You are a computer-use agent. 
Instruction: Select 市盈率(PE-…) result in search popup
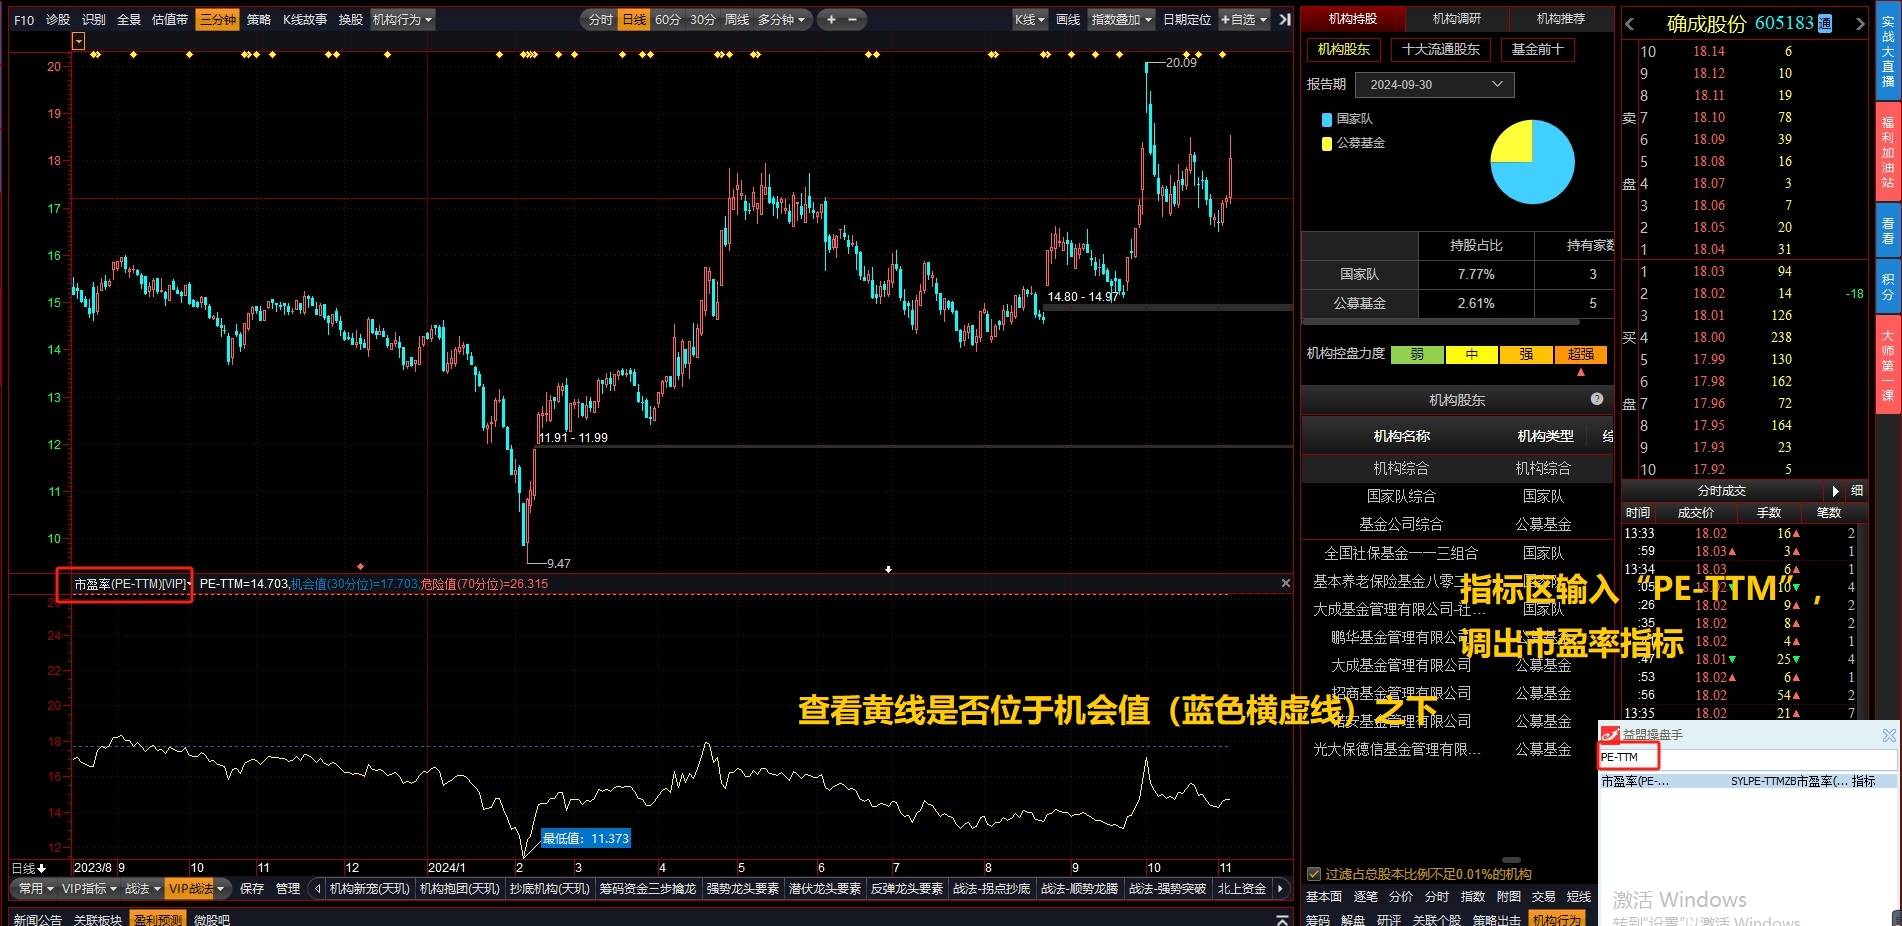(1747, 781)
